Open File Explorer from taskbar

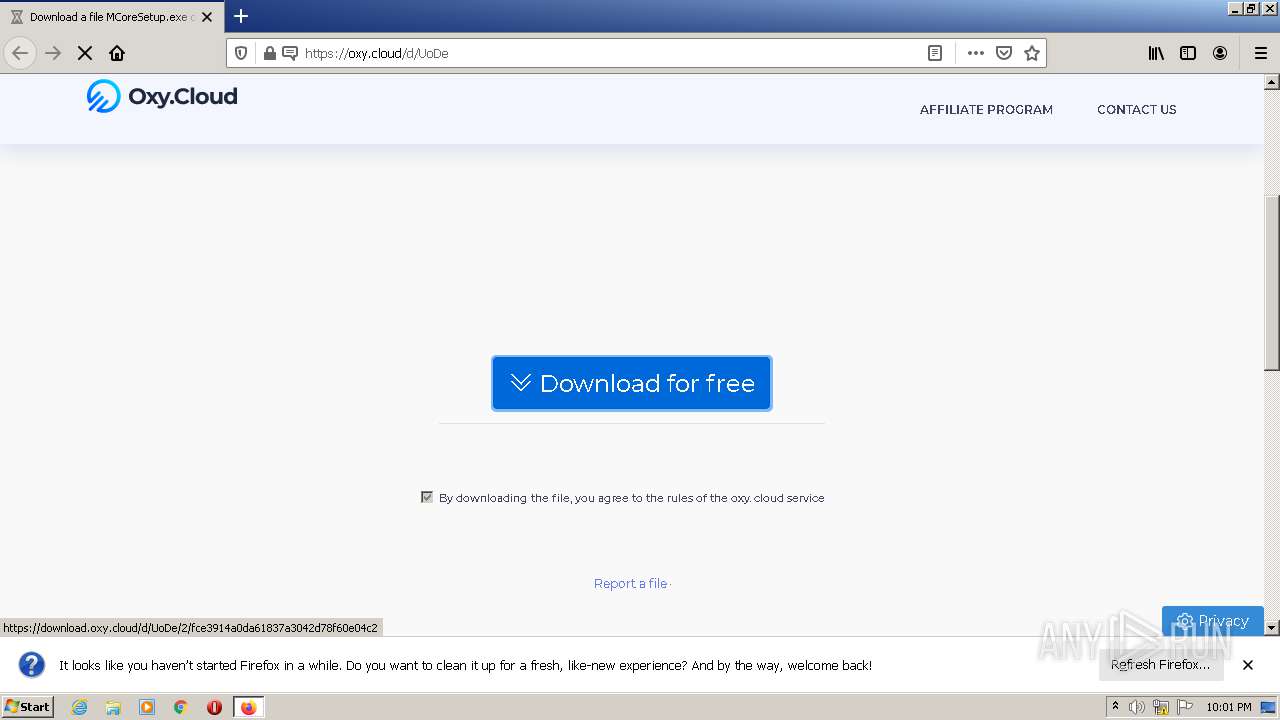coord(113,707)
